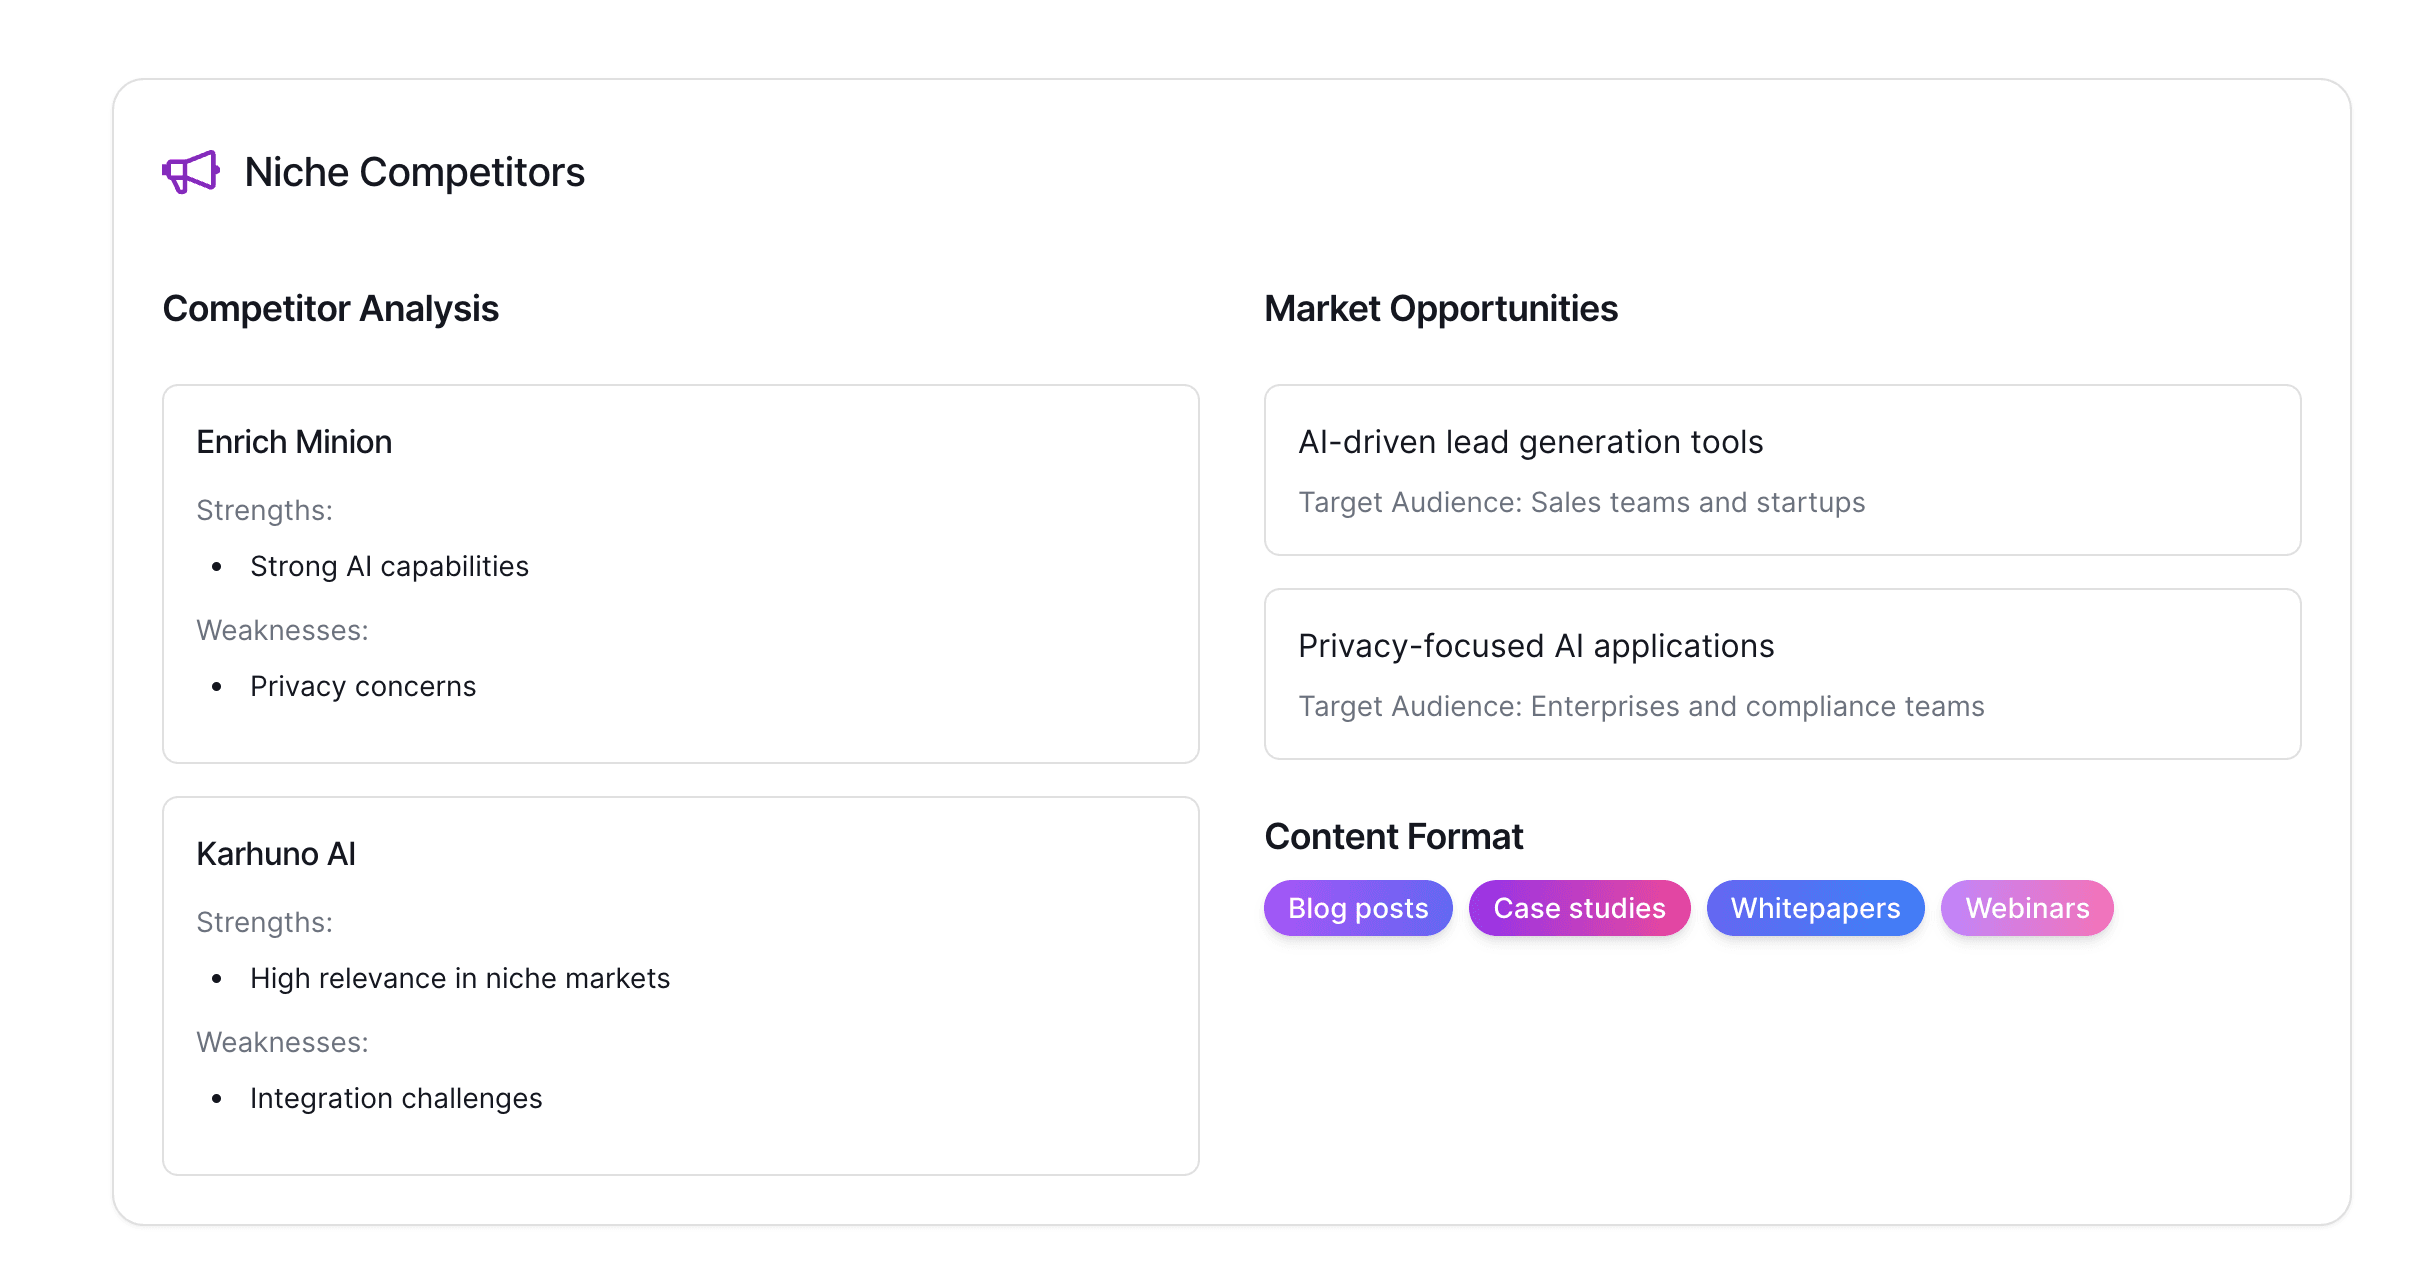Click the Privacy concerns weakness item
The image size is (2414, 1270).
363,686
